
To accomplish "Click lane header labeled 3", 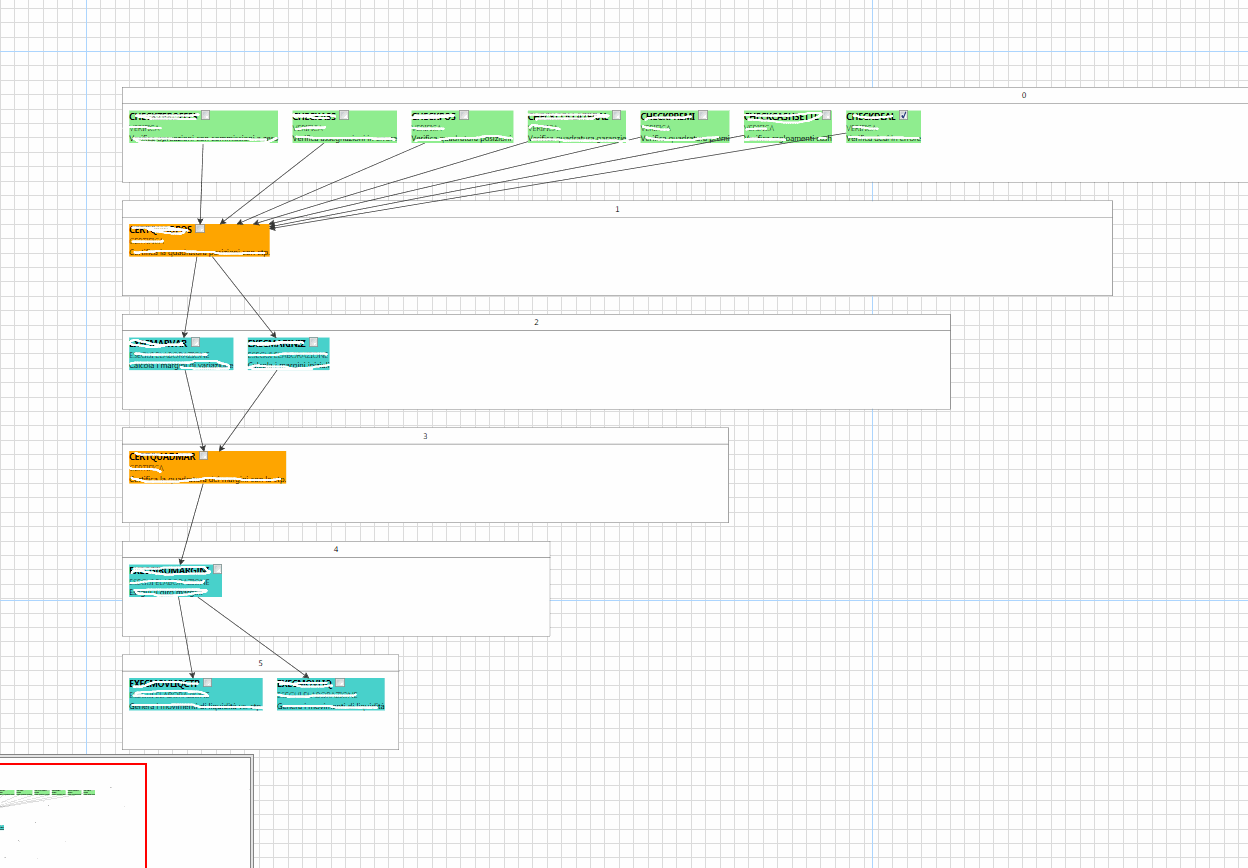I will pyautogui.click(x=425, y=436).
